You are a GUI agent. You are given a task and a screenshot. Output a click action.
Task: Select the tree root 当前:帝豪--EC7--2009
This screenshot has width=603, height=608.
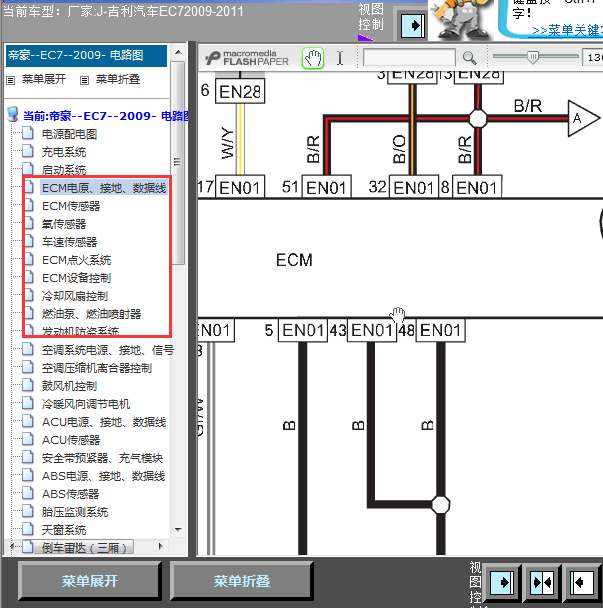coord(106,116)
